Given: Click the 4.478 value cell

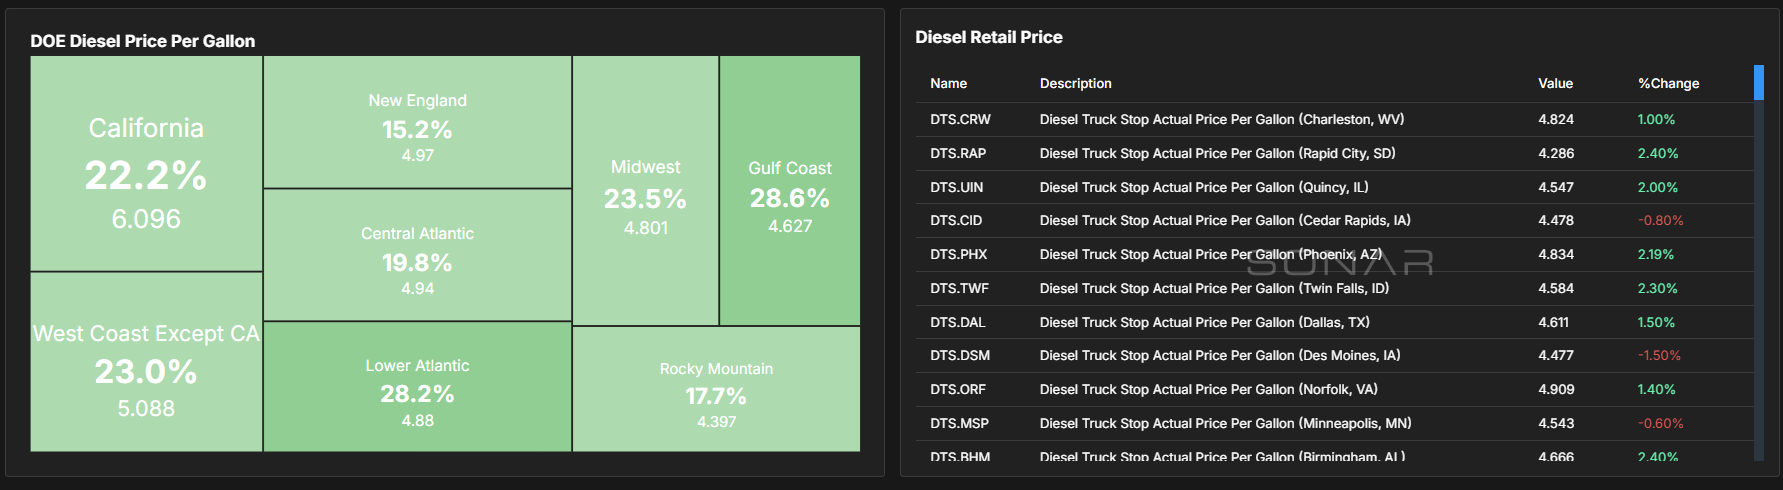Looking at the screenshot, I should click(x=1555, y=220).
